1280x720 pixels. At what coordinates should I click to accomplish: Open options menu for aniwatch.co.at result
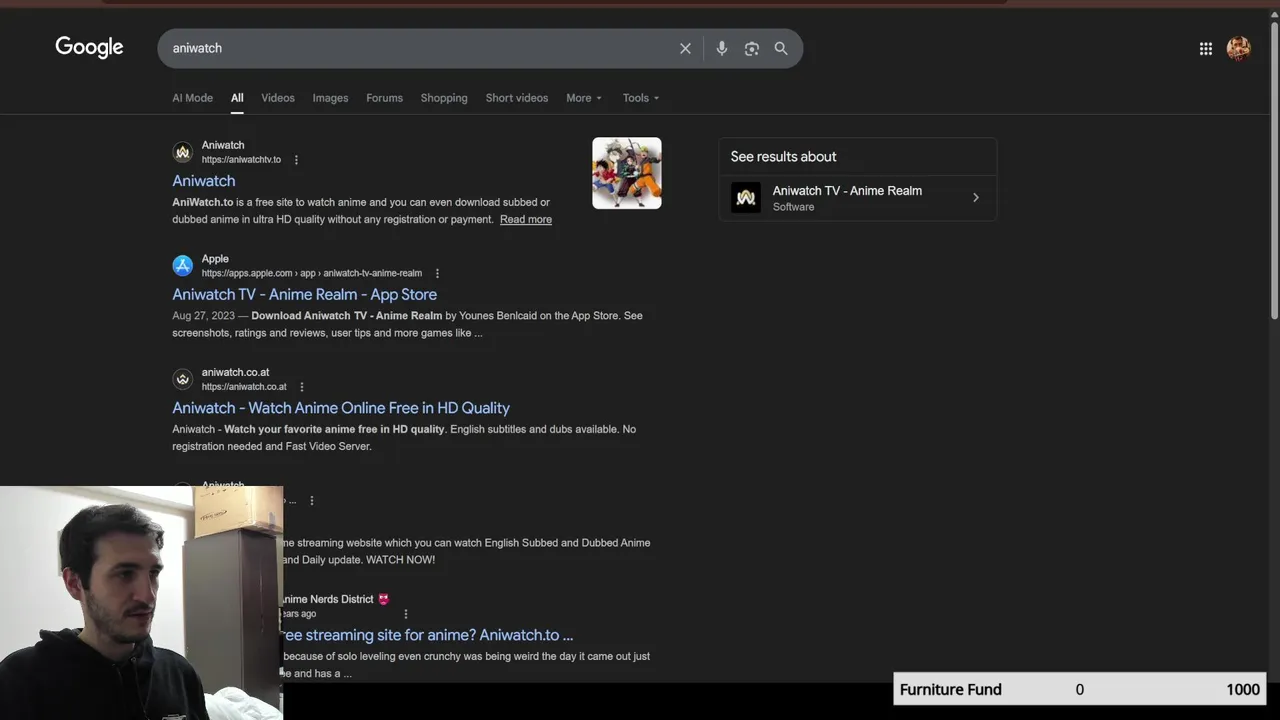click(x=301, y=387)
